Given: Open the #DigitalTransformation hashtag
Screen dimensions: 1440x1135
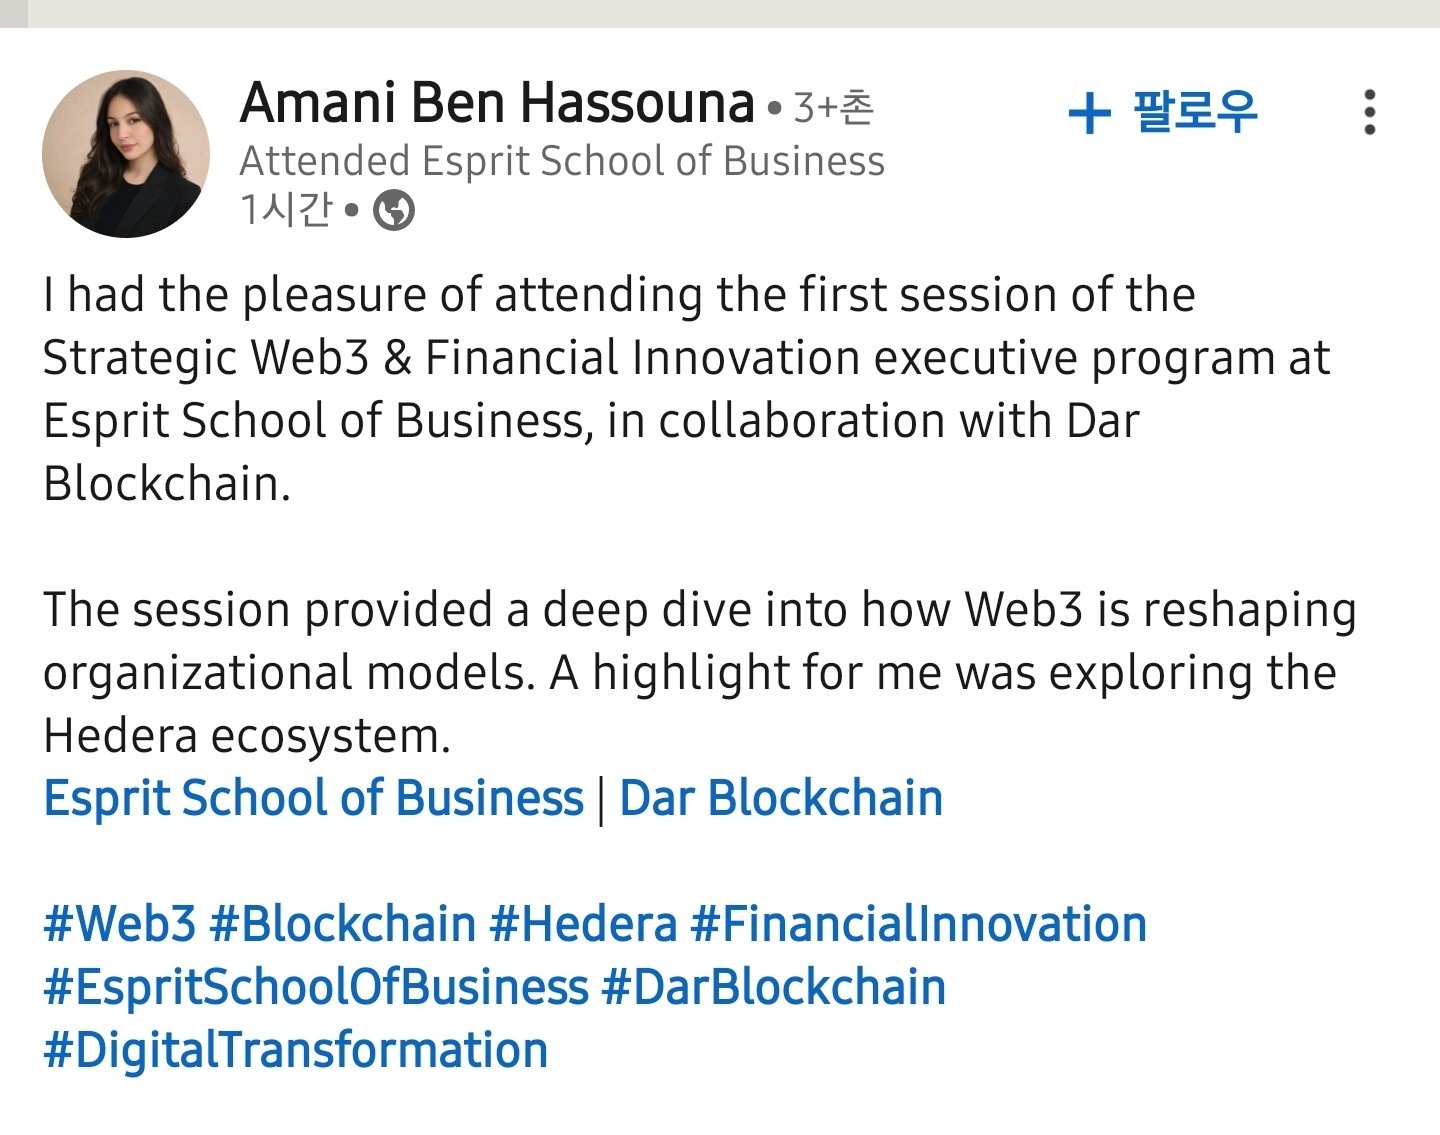Looking at the screenshot, I should 296,1050.
